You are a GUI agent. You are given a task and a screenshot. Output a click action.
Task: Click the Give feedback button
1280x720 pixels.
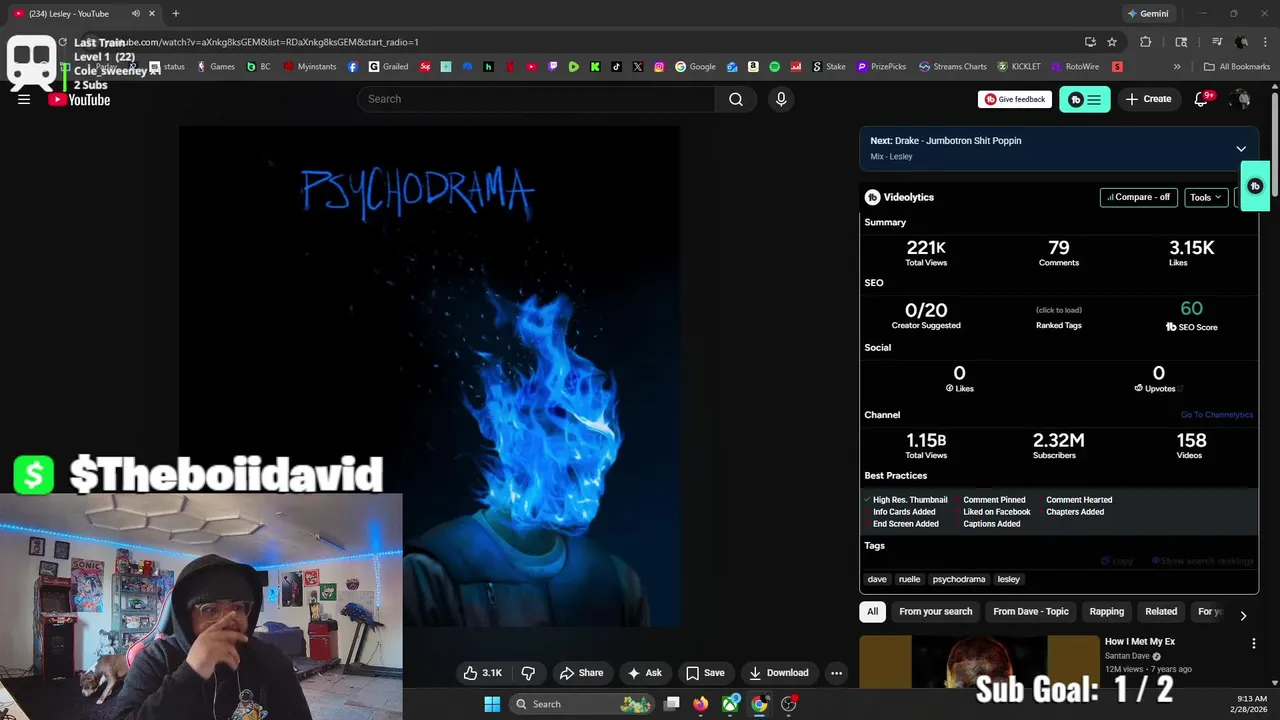point(1015,99)
